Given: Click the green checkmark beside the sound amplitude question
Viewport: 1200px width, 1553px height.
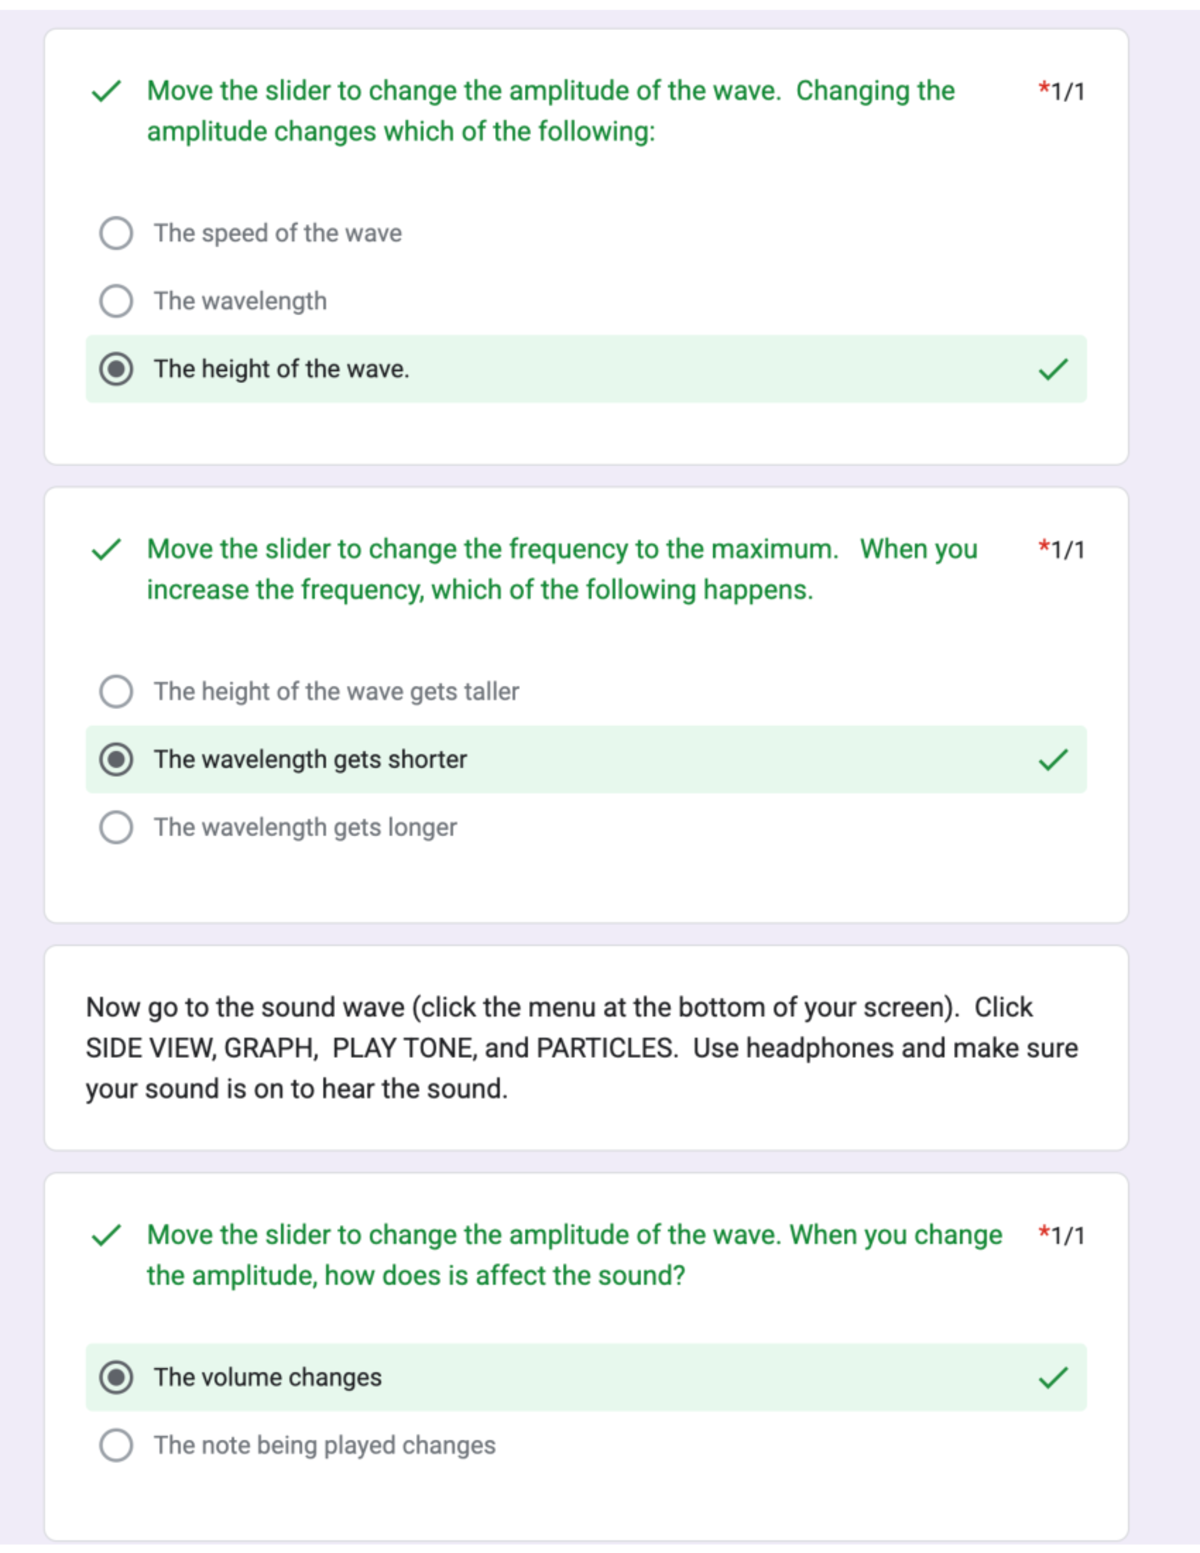Looking at the screenshot, I should 106,1235.
